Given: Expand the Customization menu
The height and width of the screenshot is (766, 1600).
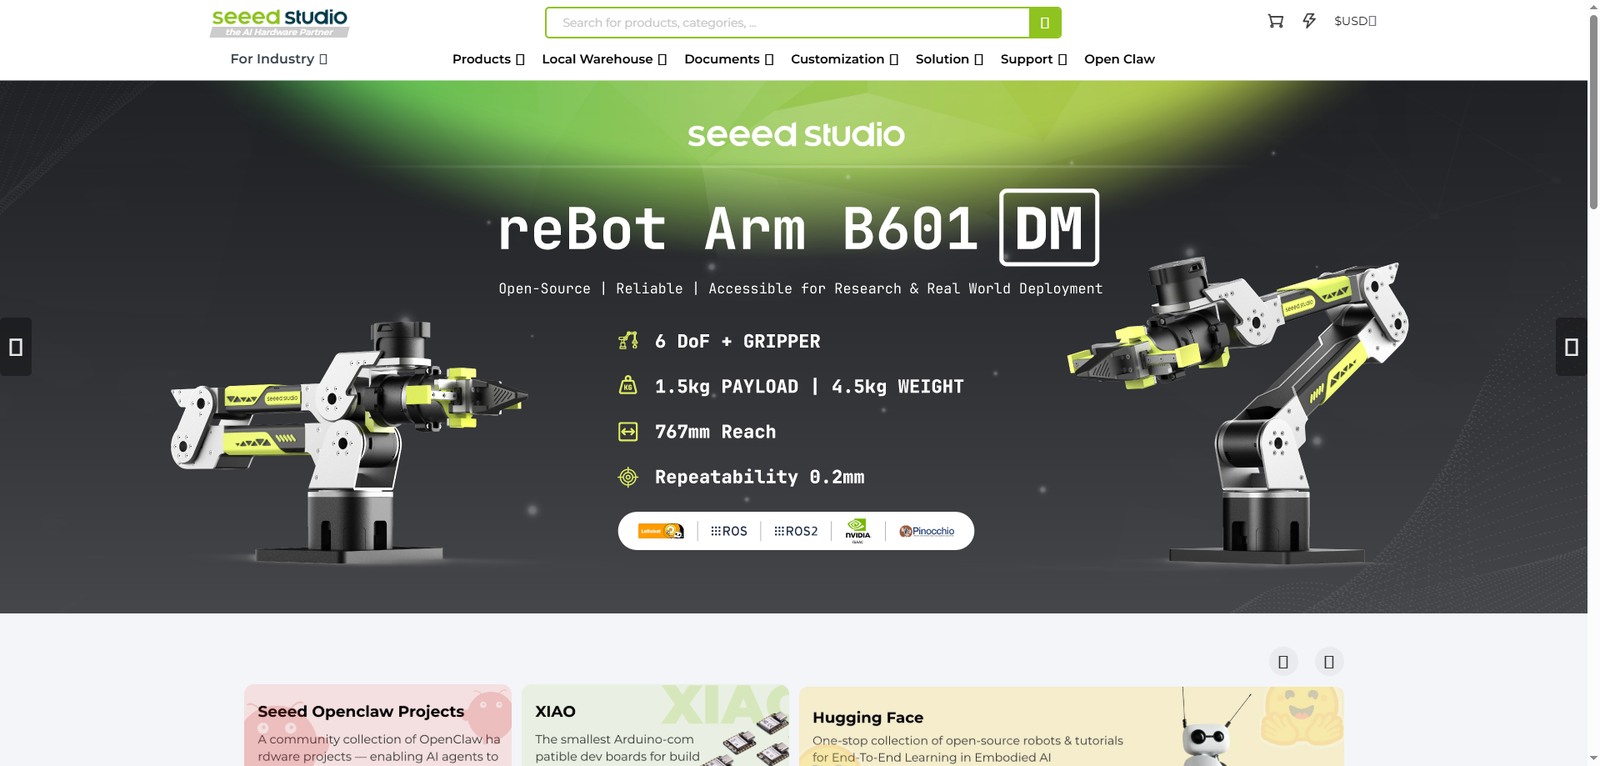Looking at the screenshot, I should point(845,59).
